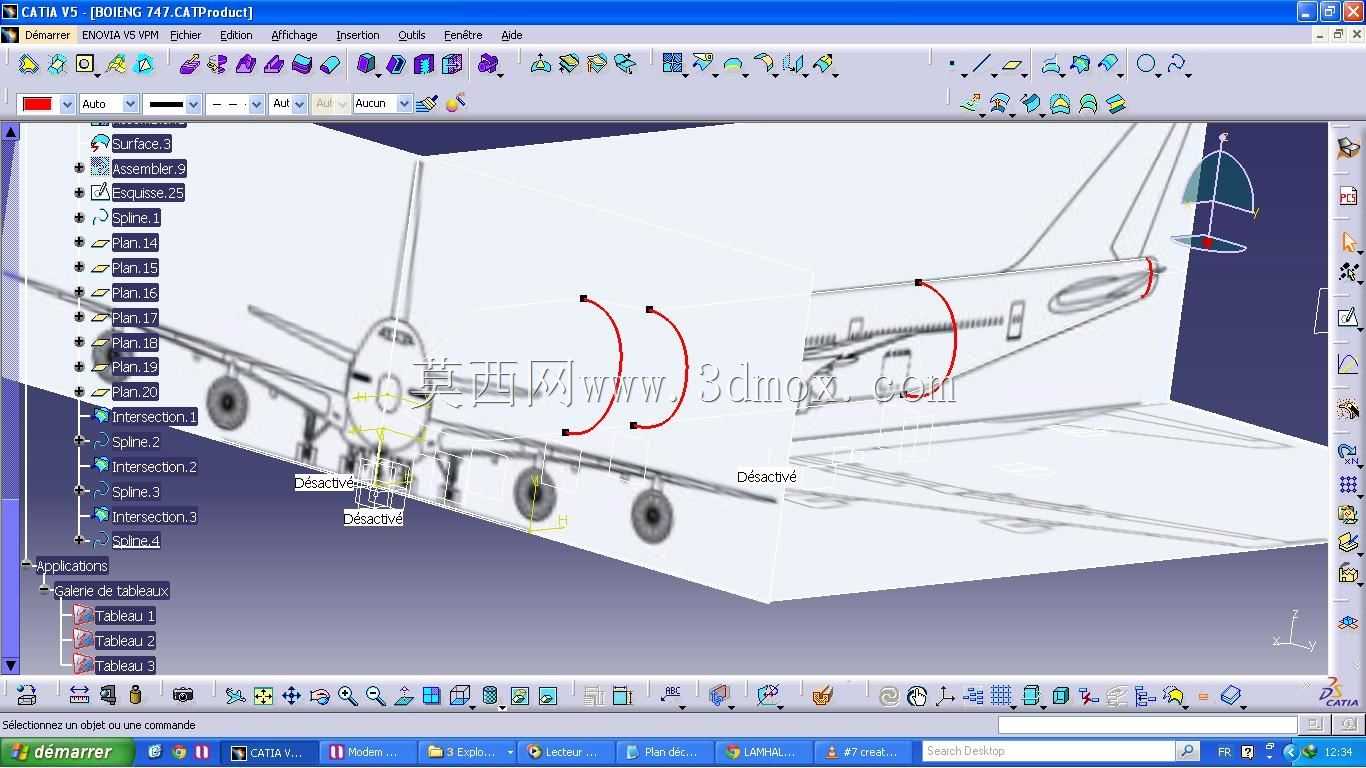Click the Painter brush icon
The height and width of the screenshot is (768, 1366).
pyautogui.click(x=427, y=103)
